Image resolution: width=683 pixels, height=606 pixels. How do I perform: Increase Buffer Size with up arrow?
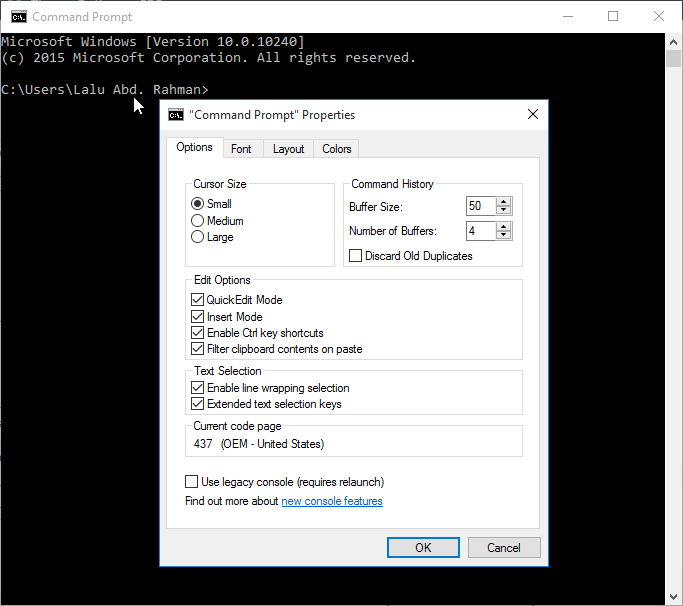point(504,202)
